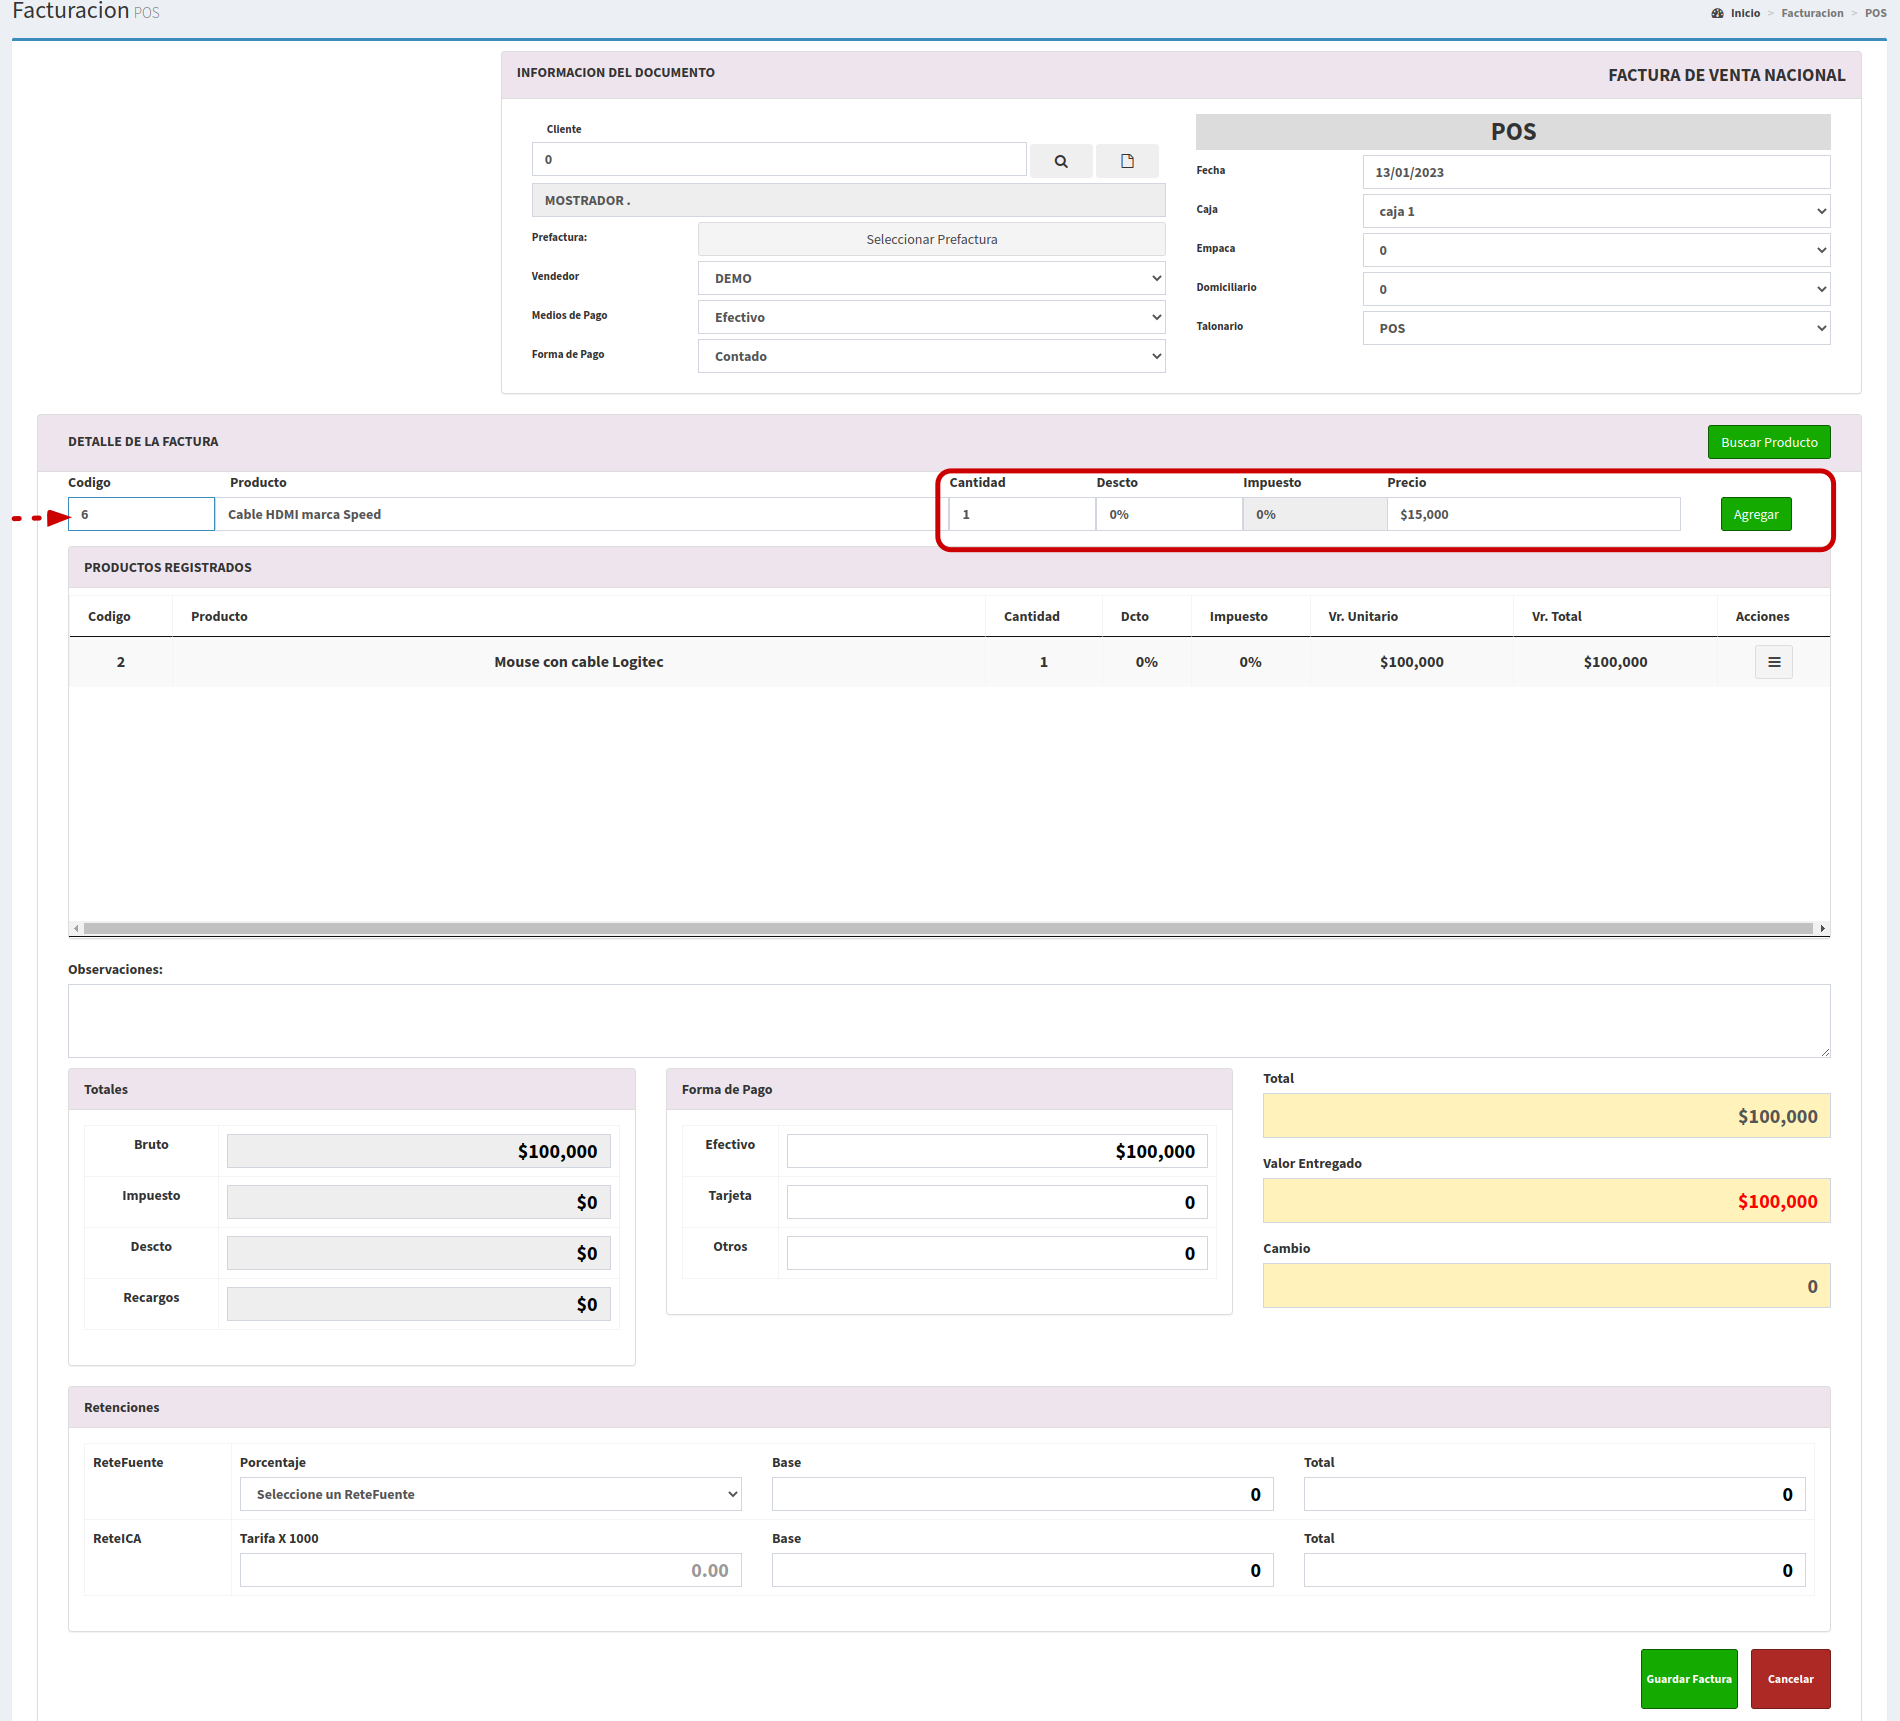Click the table's right scroll arrow
Screen dimensions: 1900x1721
tap(1822, 929)
